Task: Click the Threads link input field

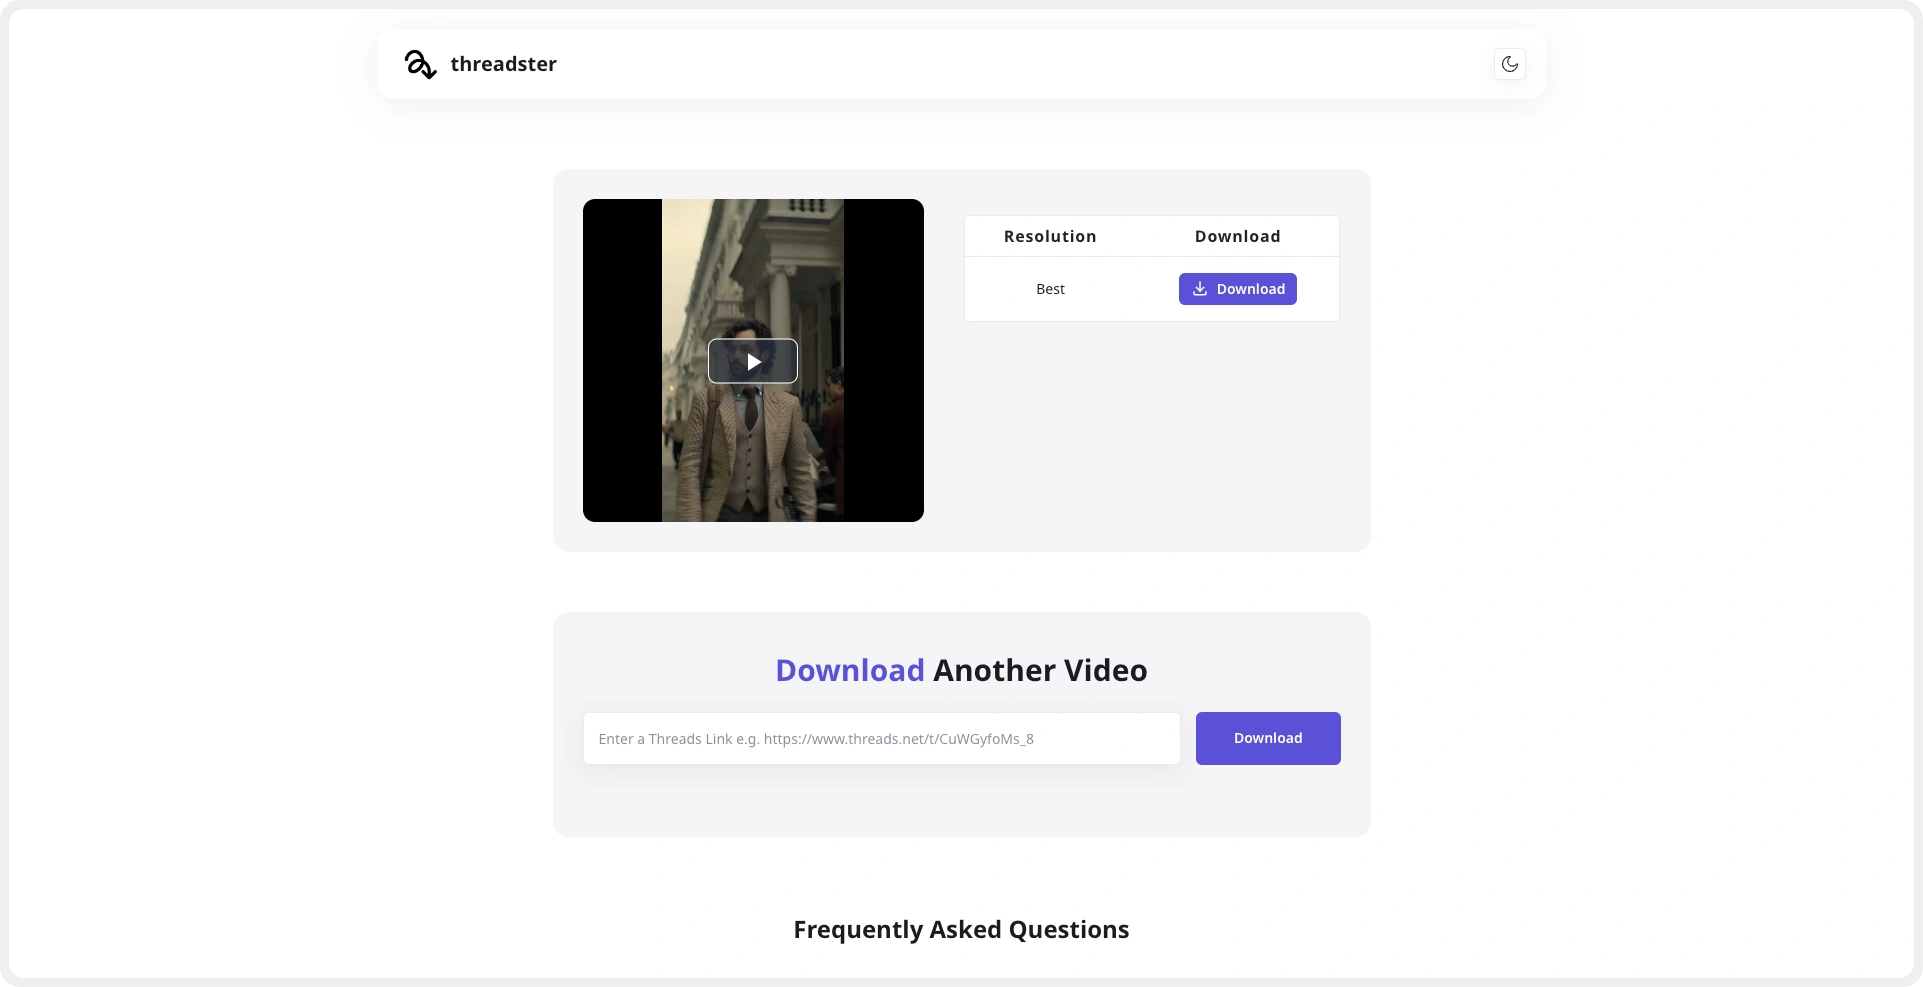Action: pyautogui.click(x=882, y=739)
